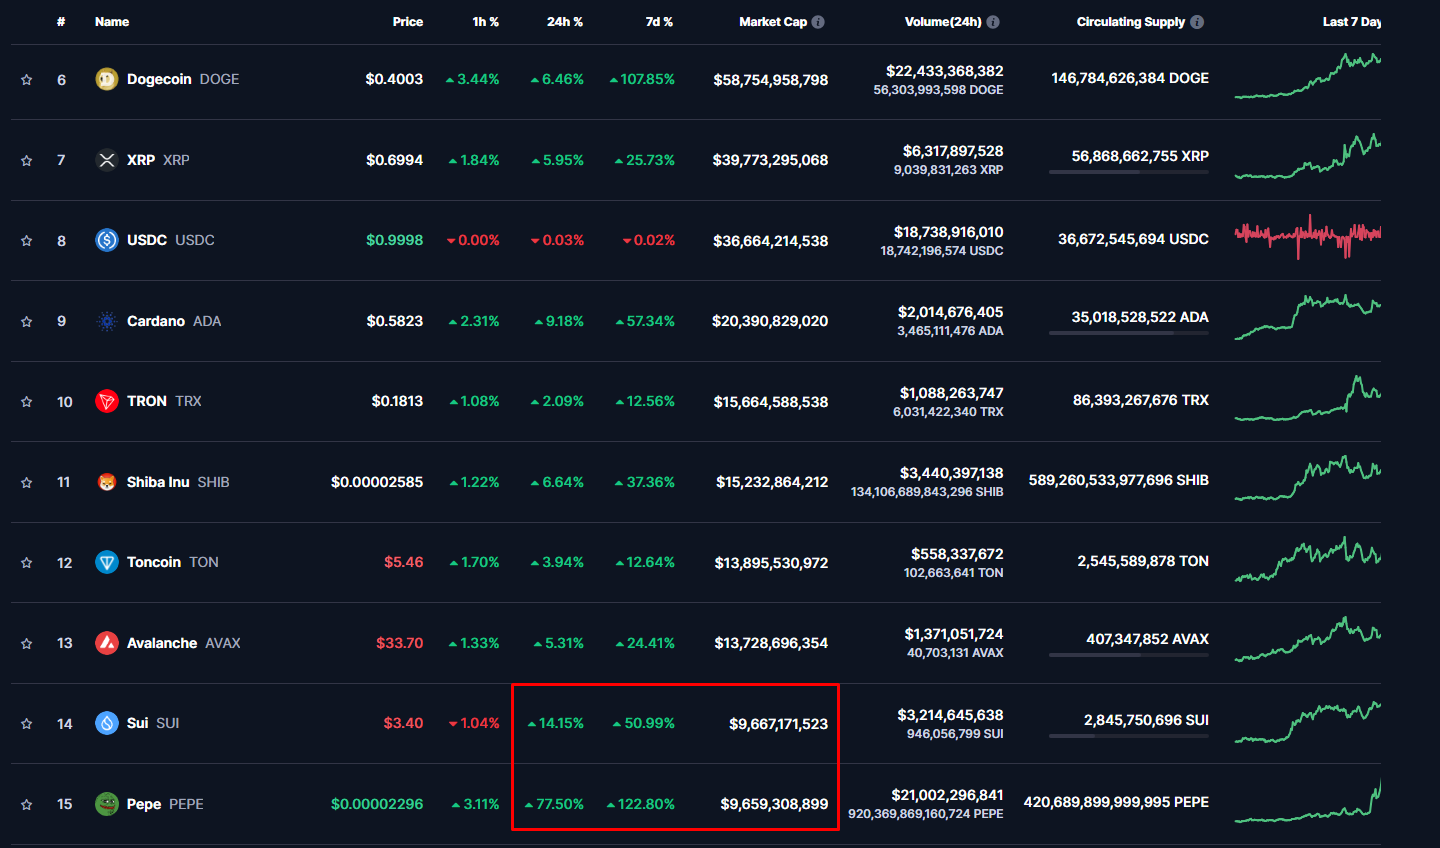Open TRON's 7-day sparkline chart
1440x848 pixels.
(x=1308, y=398)
